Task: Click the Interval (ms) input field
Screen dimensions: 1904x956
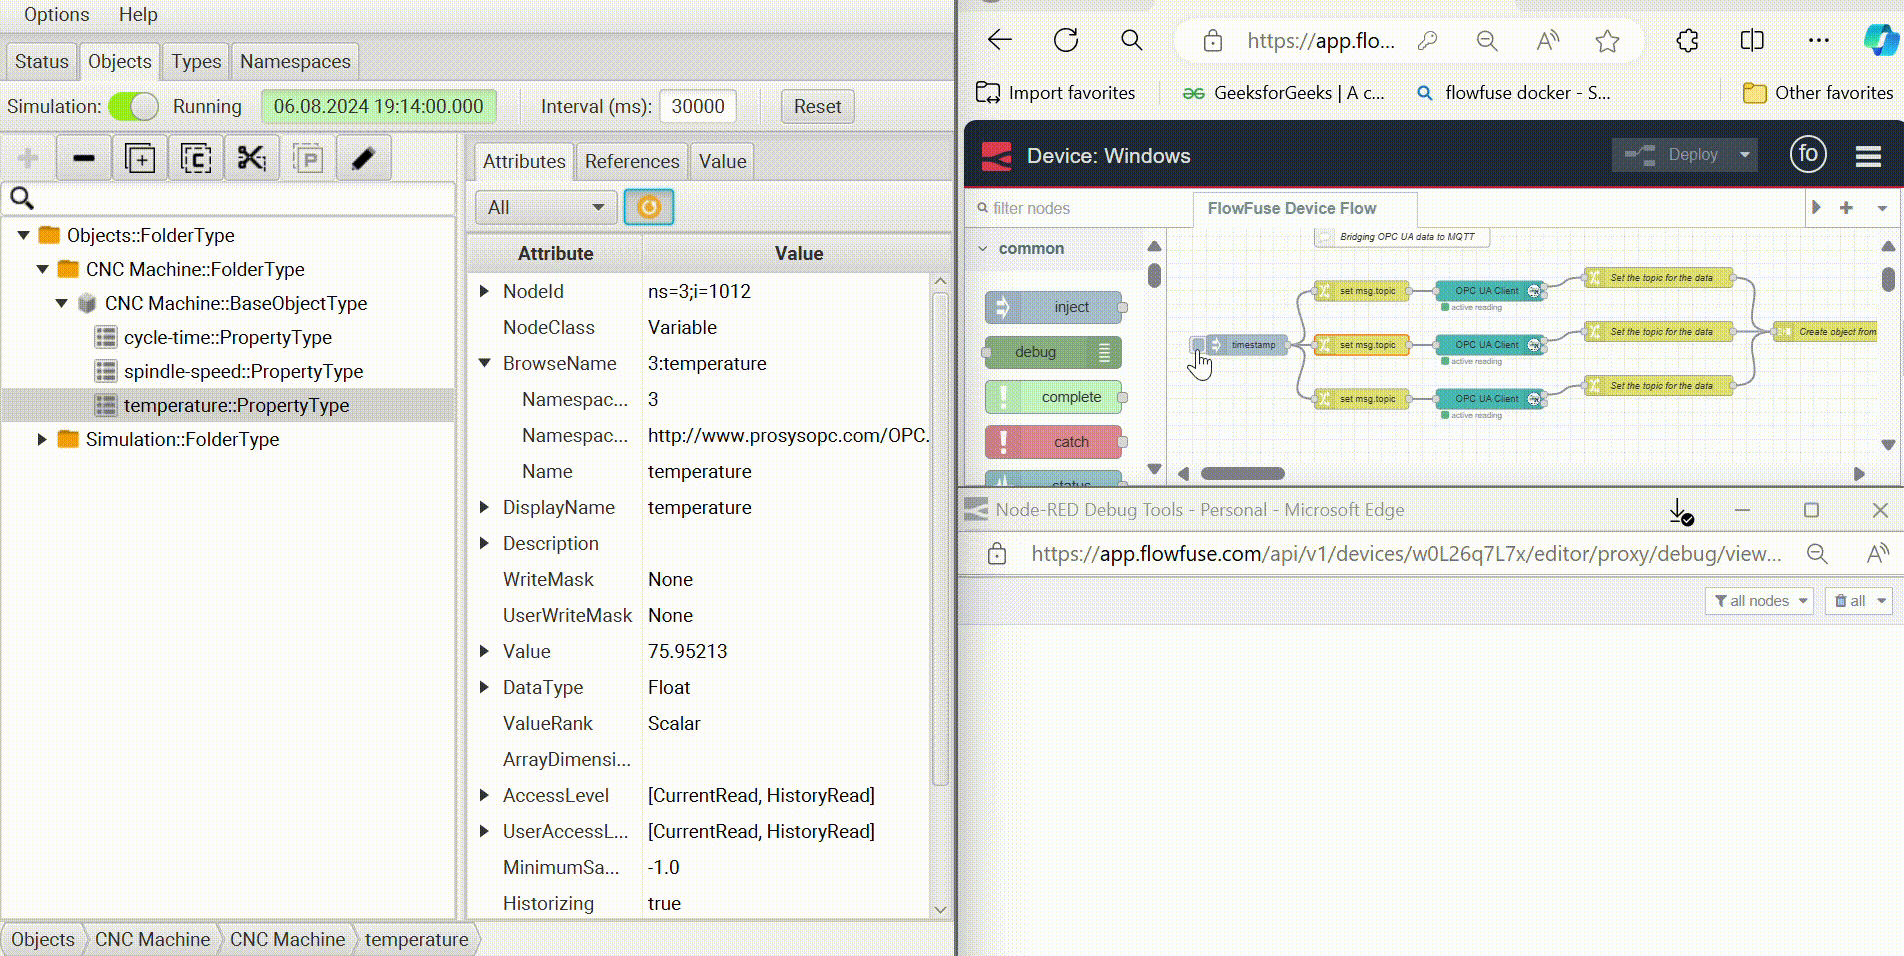Action: pyautogui.click(x=697, y=106)
